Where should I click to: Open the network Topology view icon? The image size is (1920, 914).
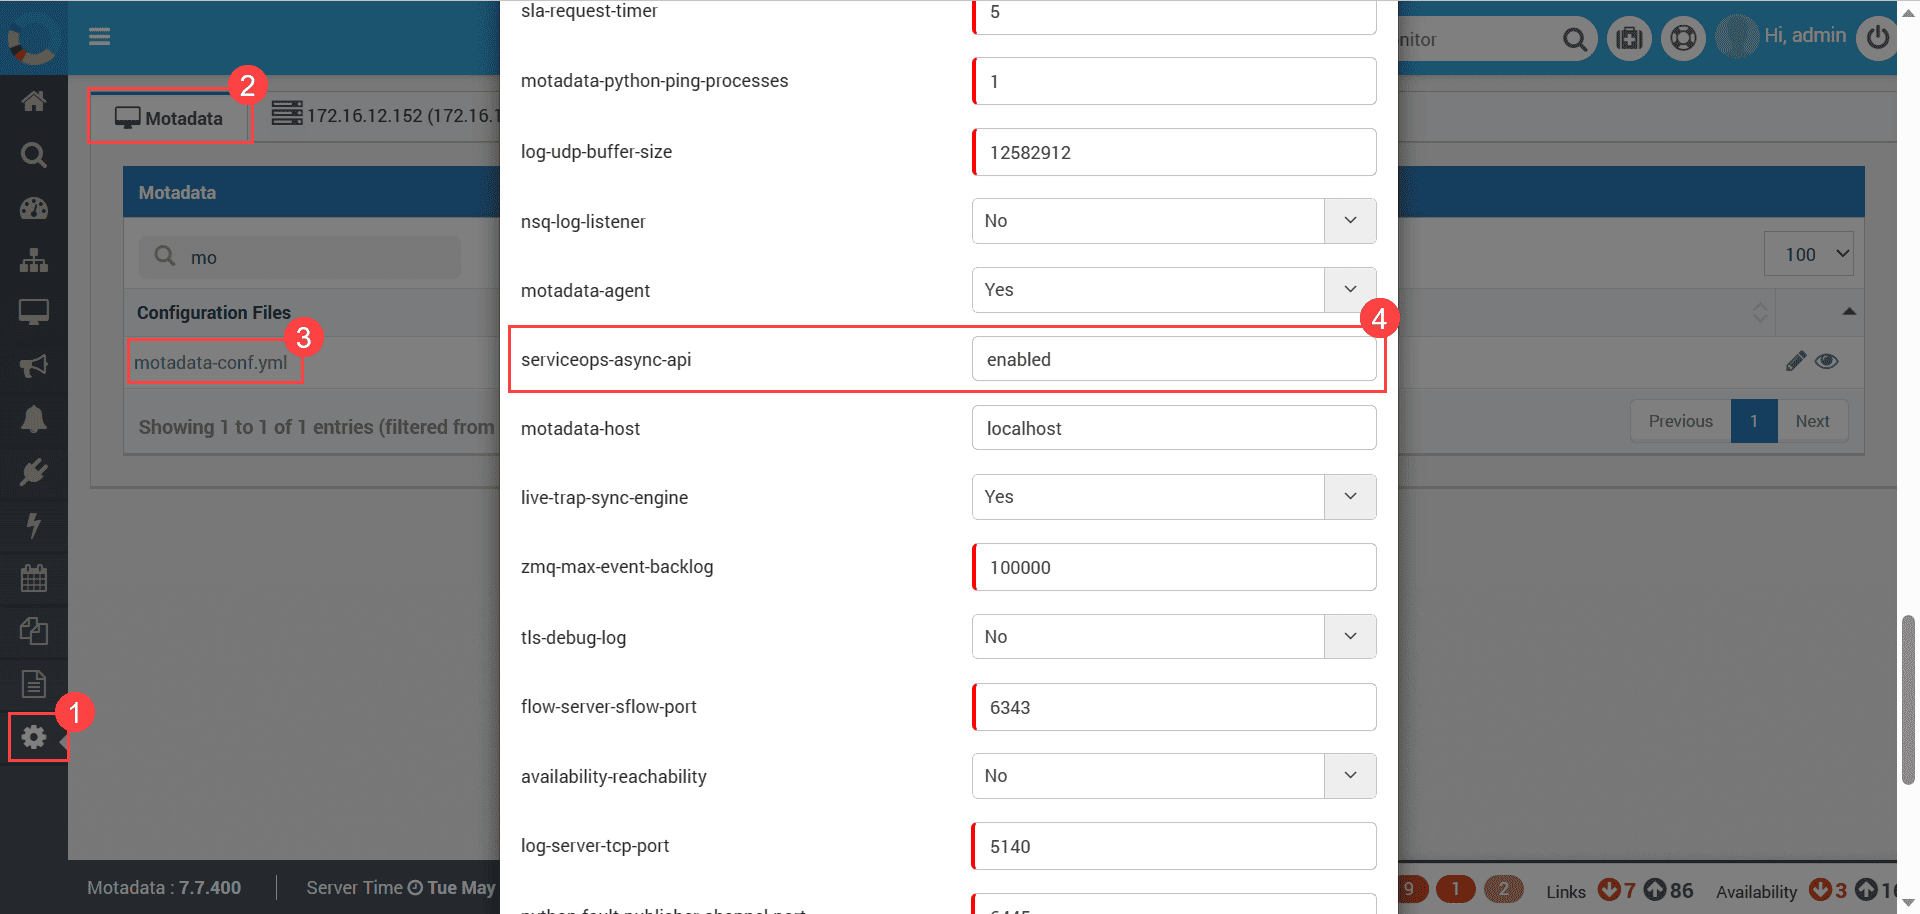tap(34, 262)
